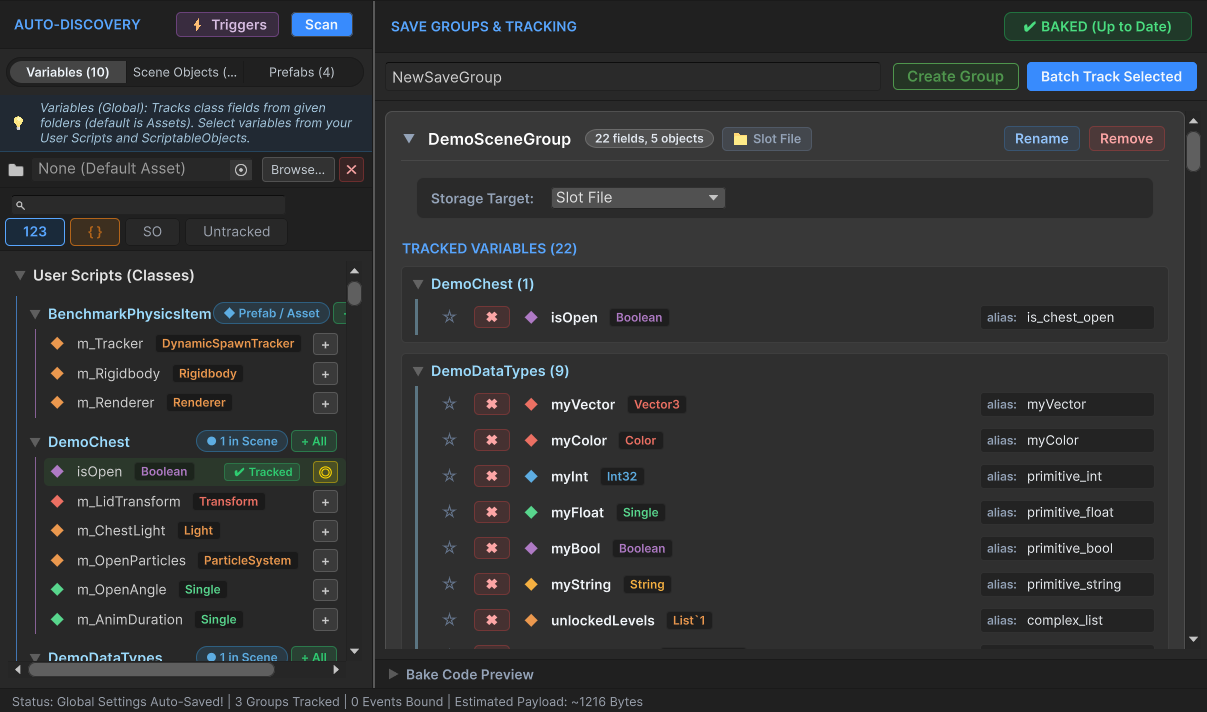Star the myInt variable
This screenshot has height=712, width=1207.
click(450, 476)
